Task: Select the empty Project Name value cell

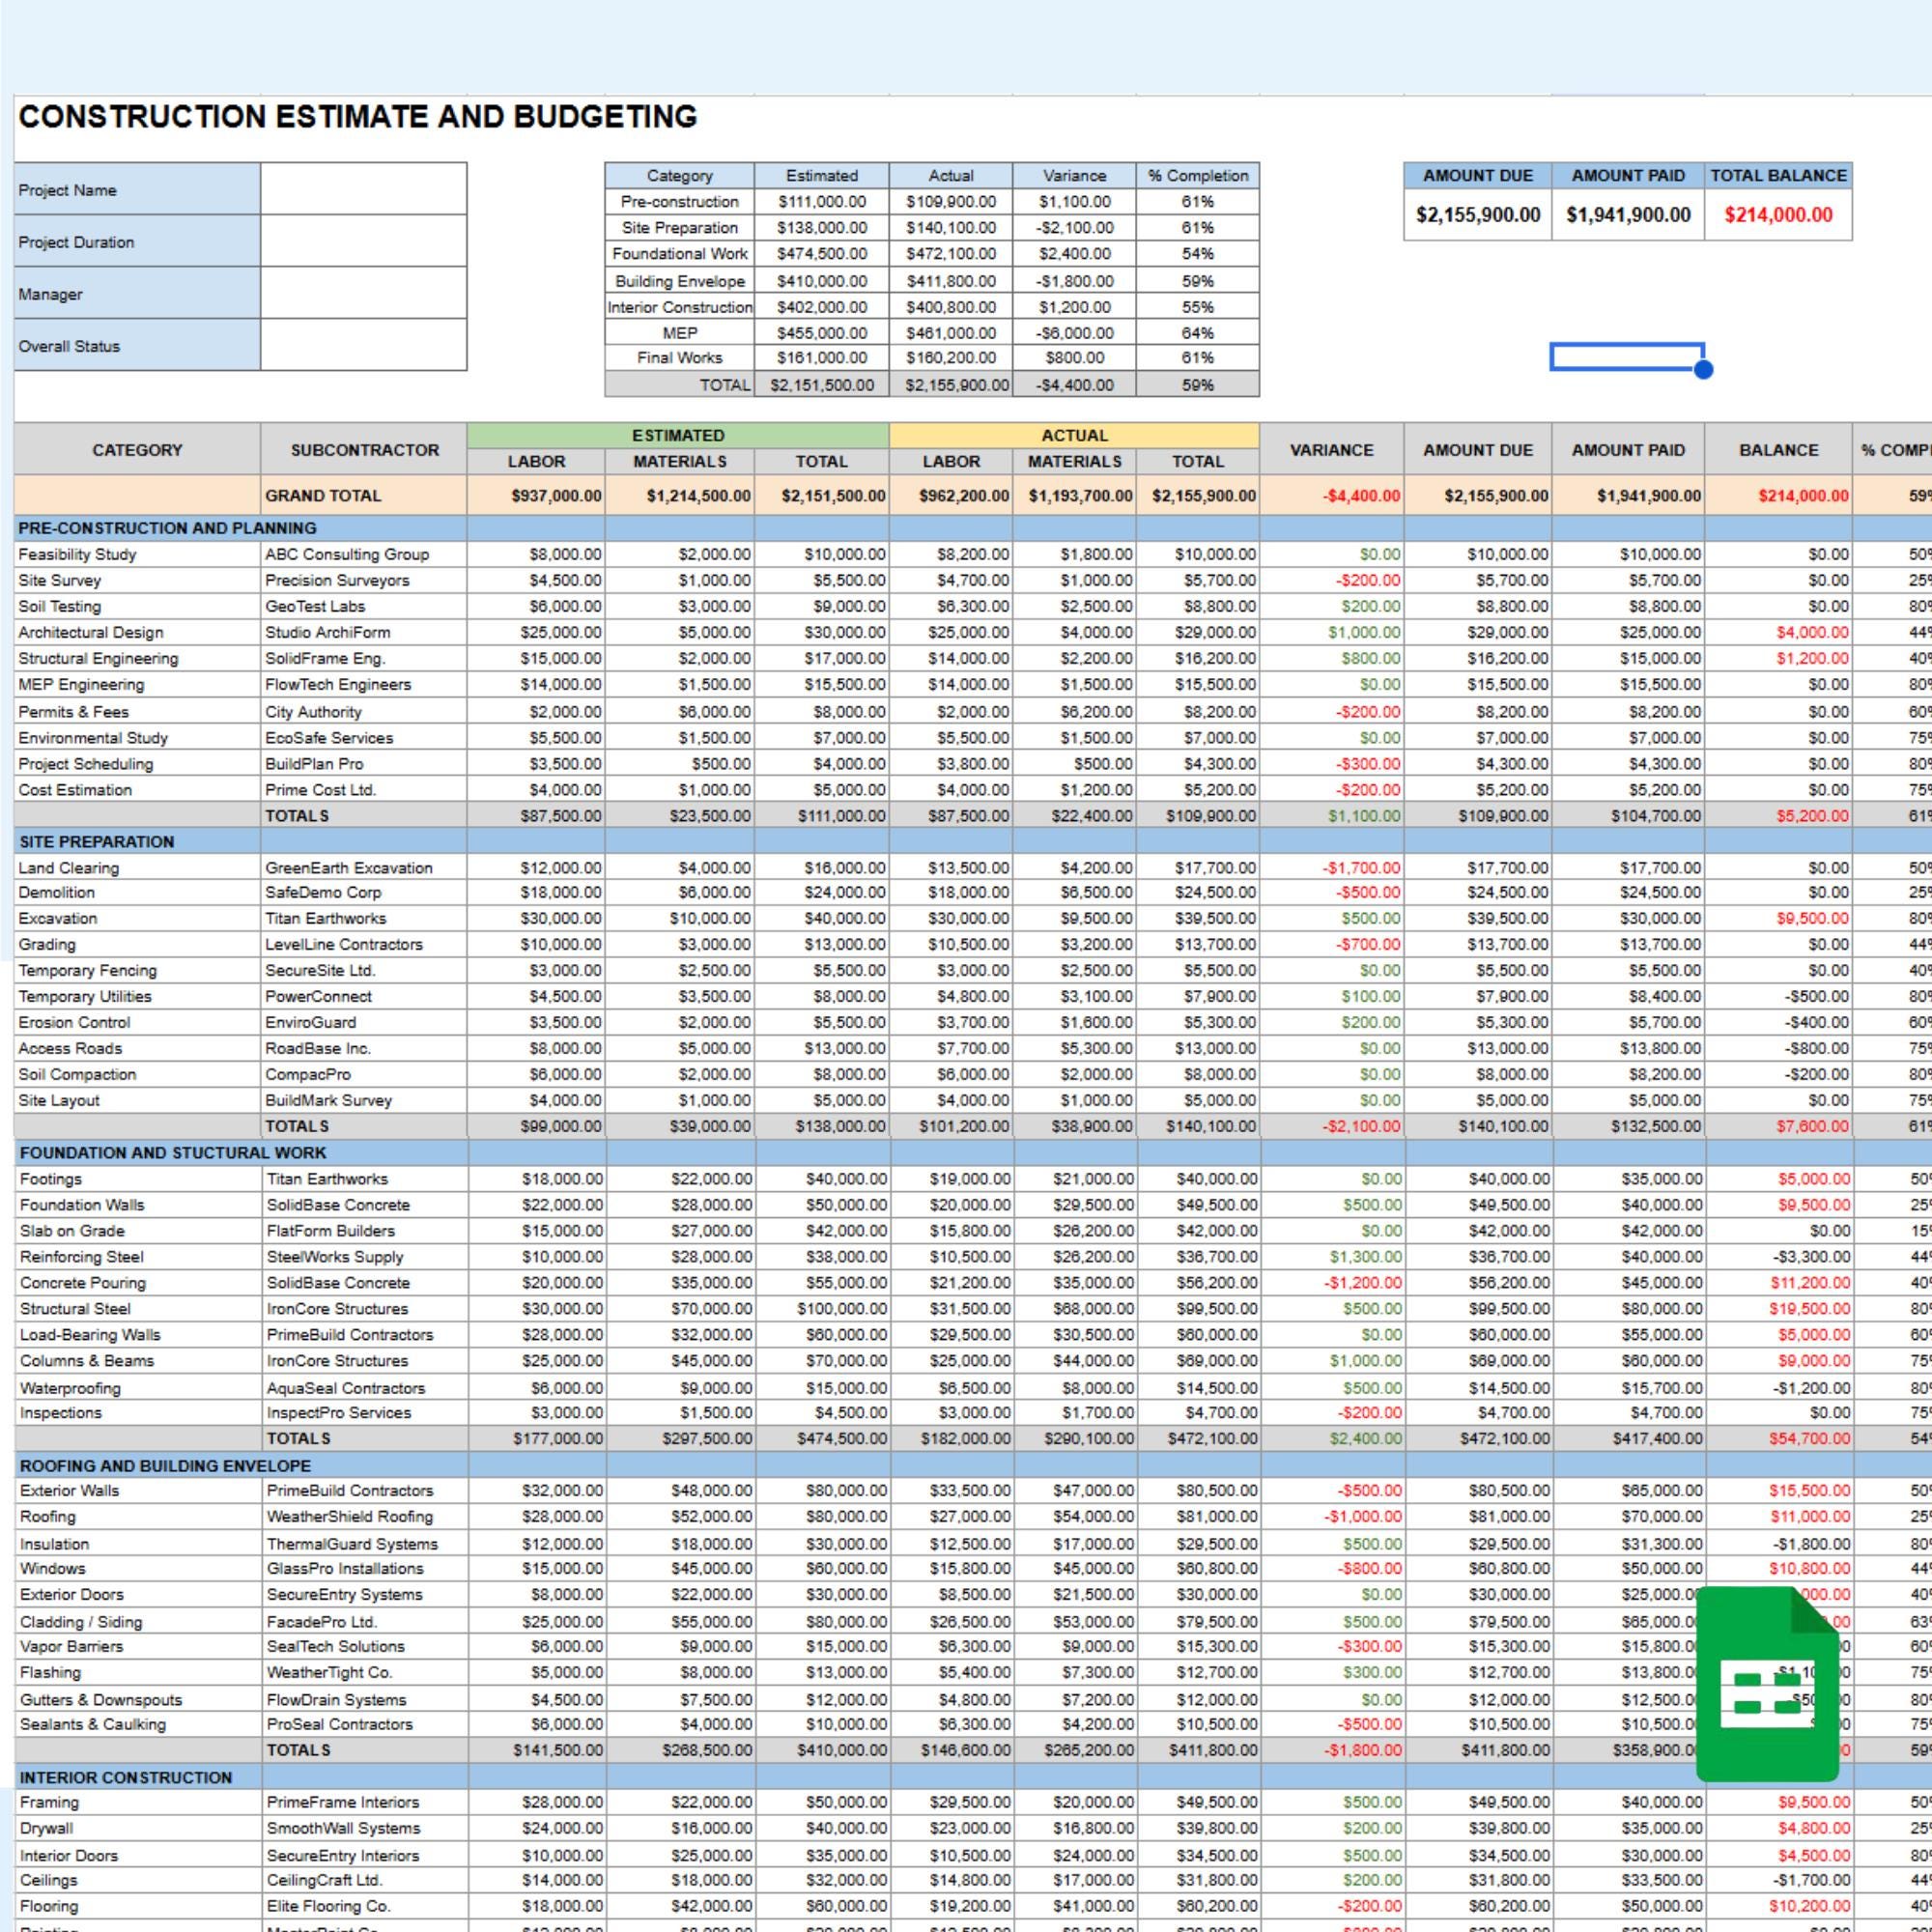Action: pos(364,189)
